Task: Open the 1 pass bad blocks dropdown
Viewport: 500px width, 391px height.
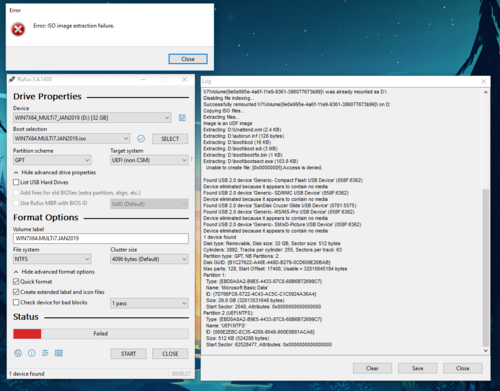Action: click(149, 303)
